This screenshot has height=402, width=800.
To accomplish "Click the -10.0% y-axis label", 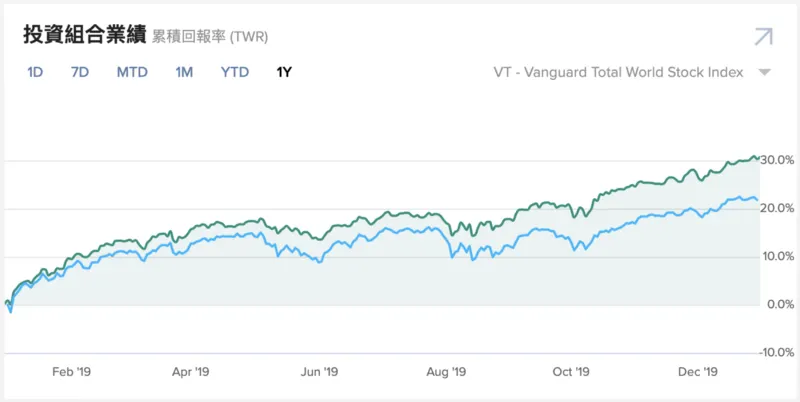I will point(776,353).
